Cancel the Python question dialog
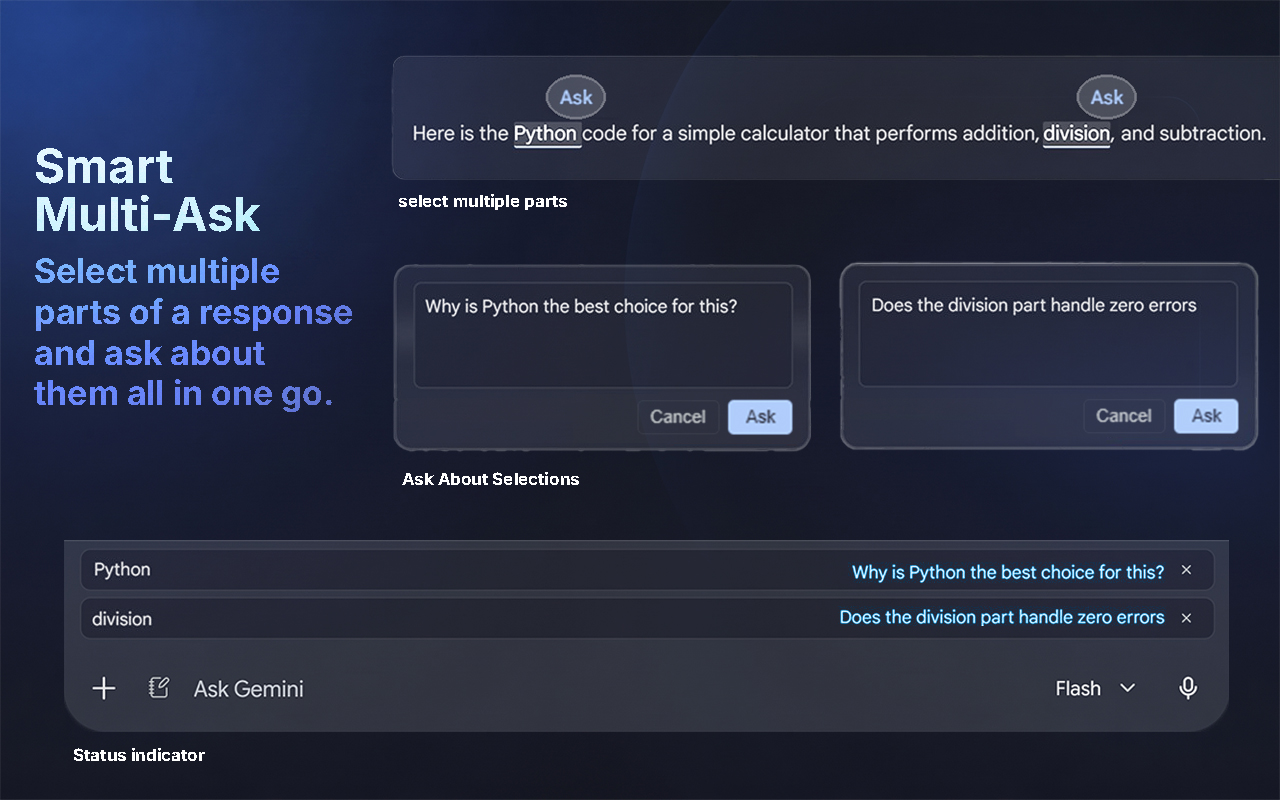This screenshot has width=1280, height=800. point(678,417)
